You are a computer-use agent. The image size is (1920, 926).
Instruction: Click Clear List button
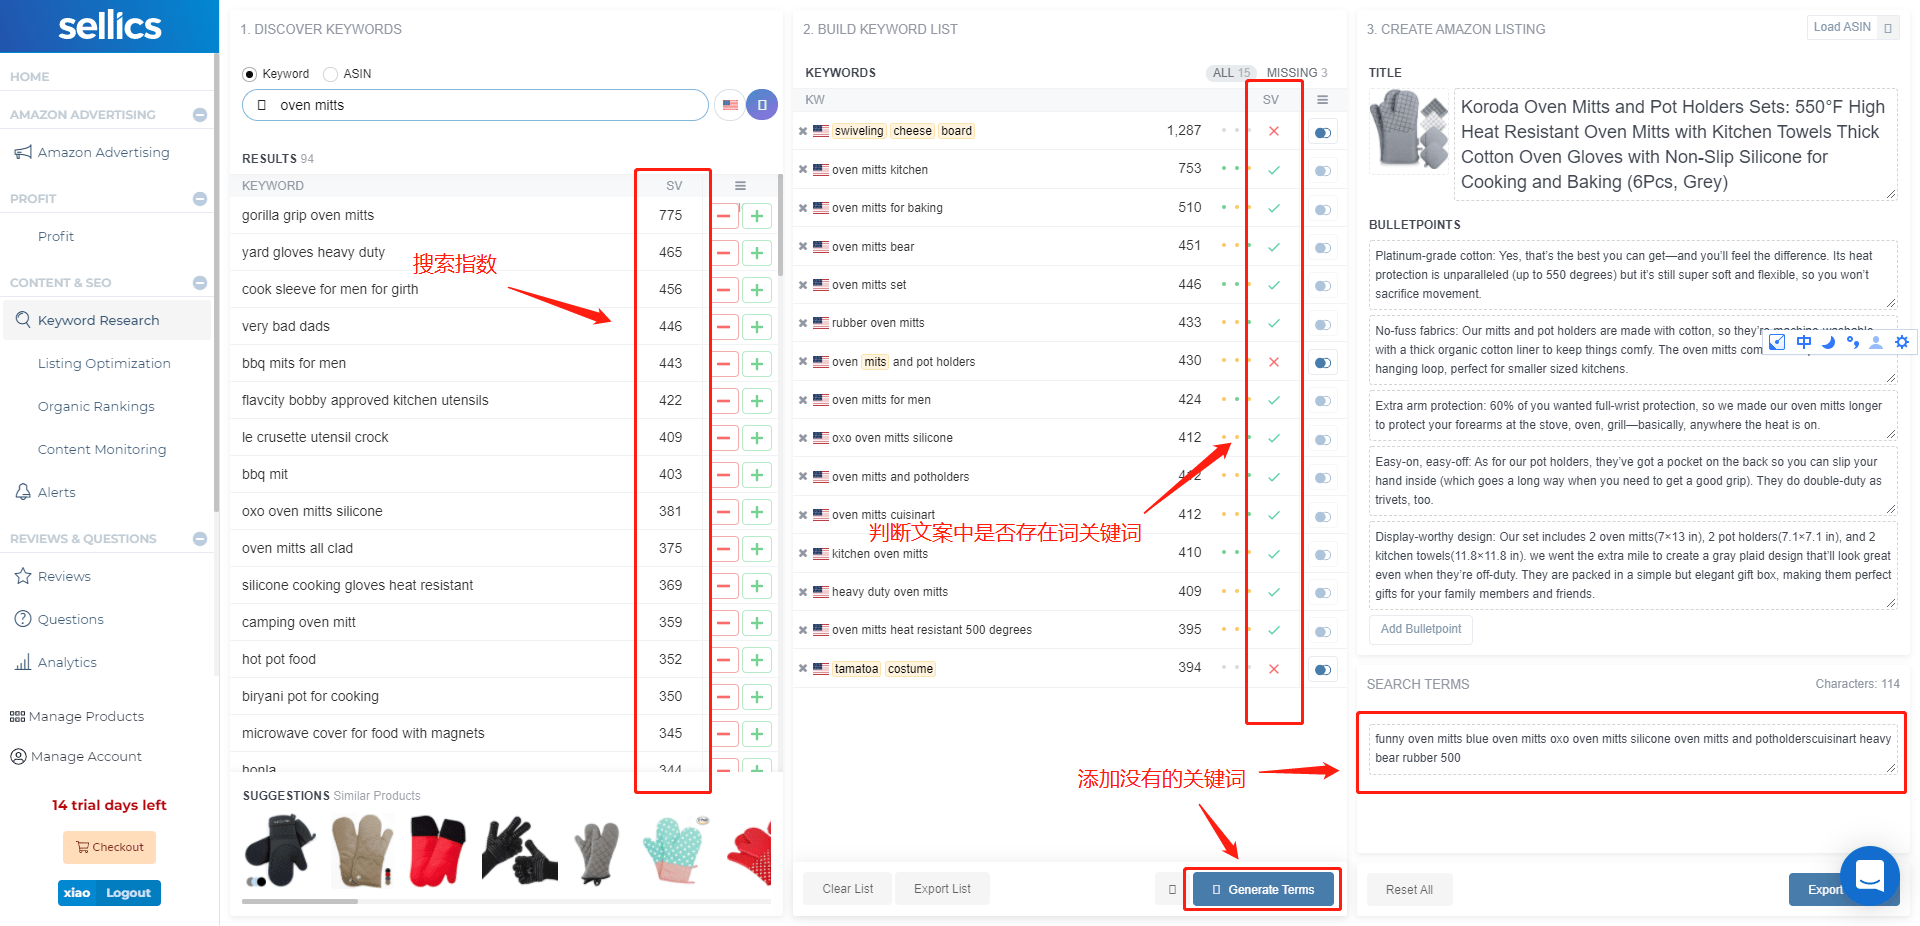848,889
